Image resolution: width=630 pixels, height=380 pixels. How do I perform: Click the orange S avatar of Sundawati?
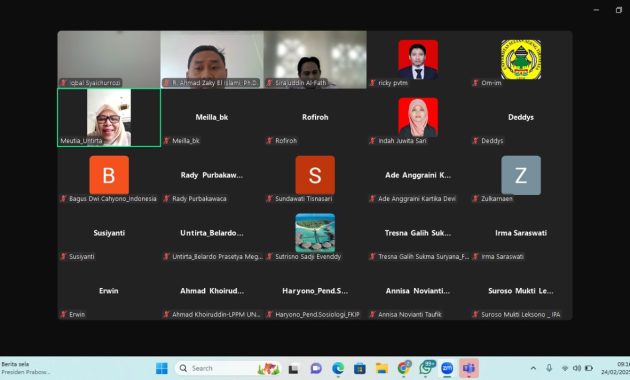click(315, 175)
